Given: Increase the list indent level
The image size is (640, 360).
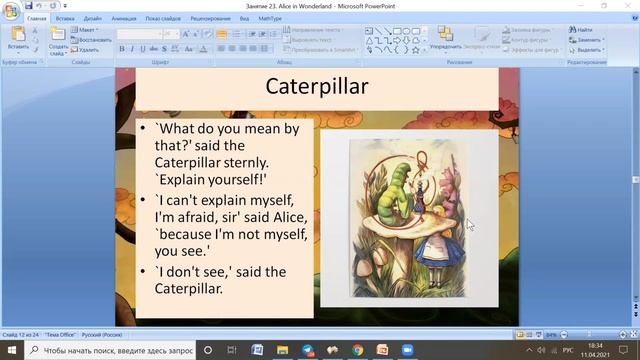Looking at the screenshot, I should click(262, 34).
